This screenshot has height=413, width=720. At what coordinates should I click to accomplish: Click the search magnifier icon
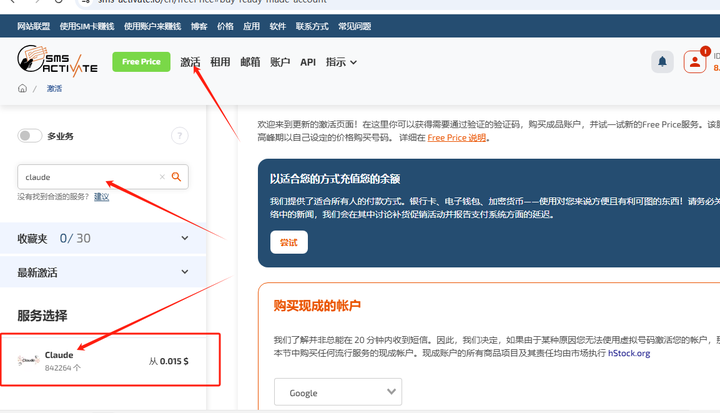point(176,177)
